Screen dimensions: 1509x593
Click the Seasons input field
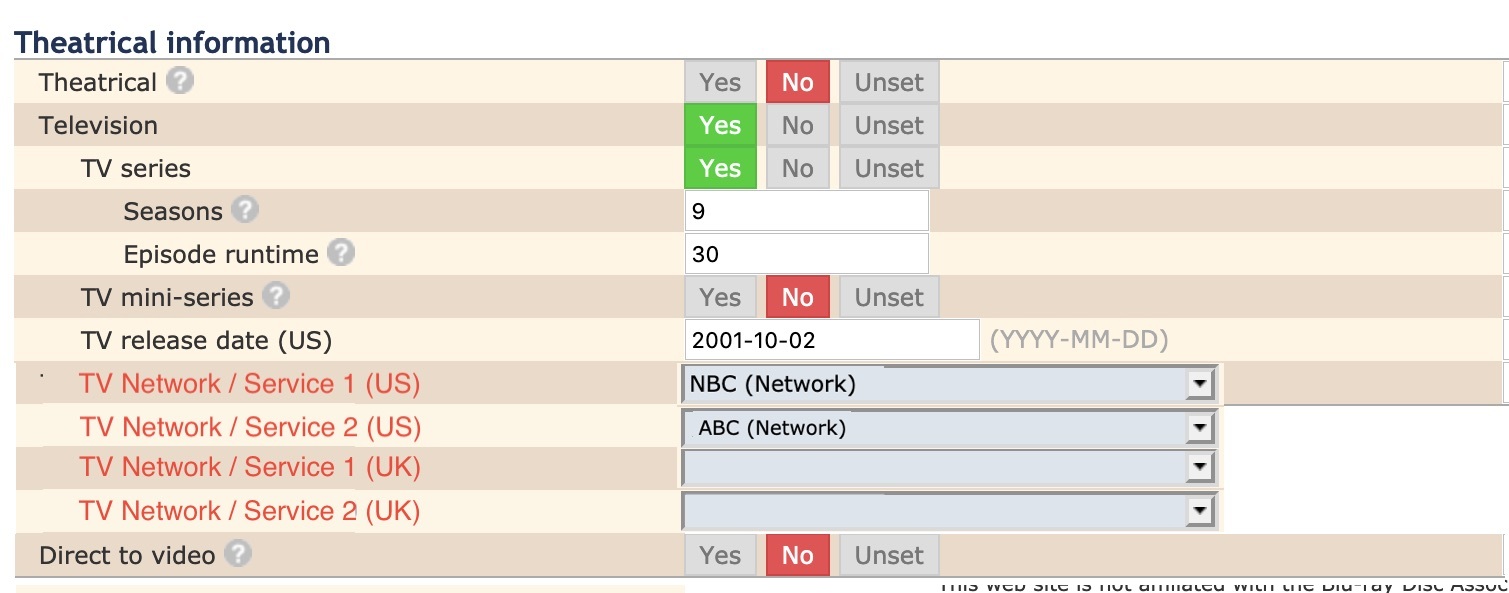(x=807, y=211)
